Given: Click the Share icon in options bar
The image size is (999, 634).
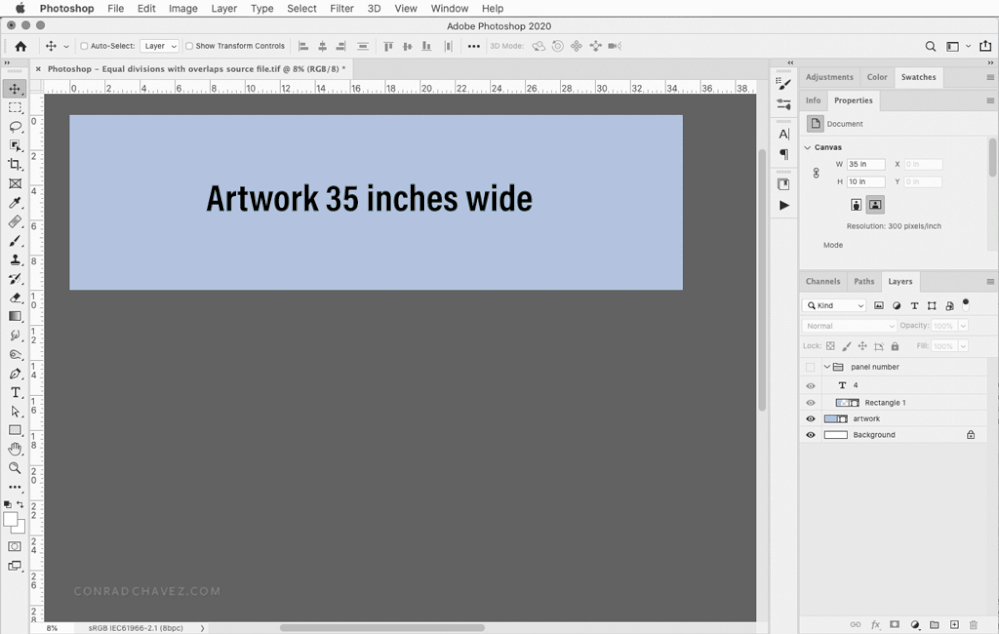Looking at the screenshot, I should click(985, 46).
